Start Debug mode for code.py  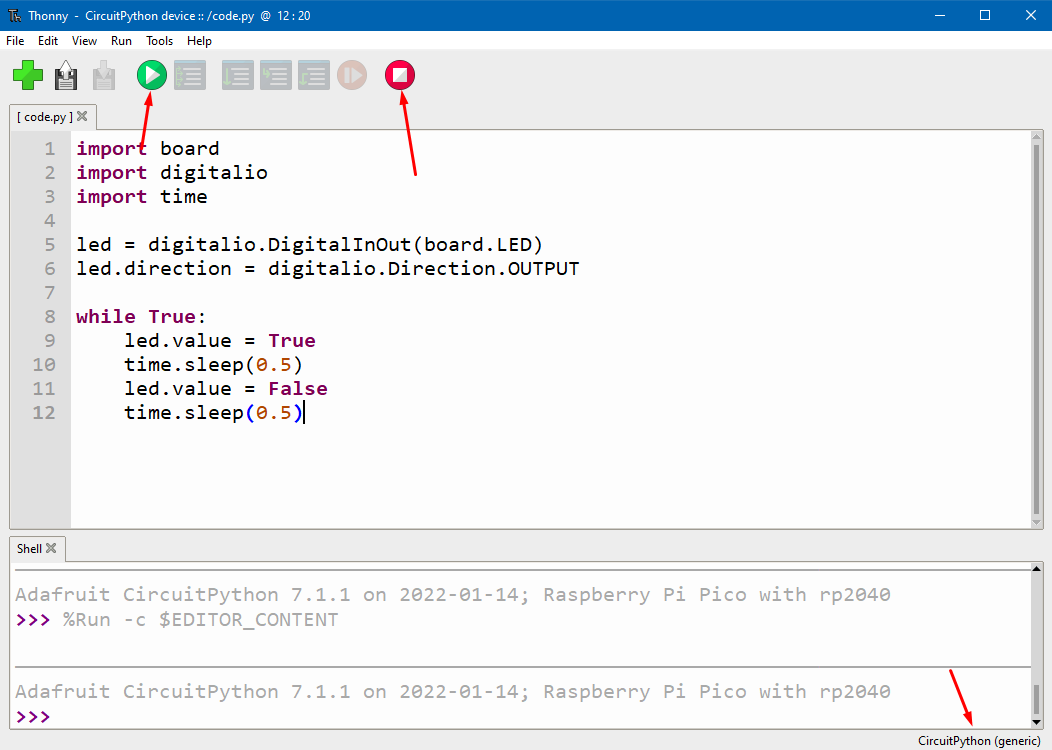[x=189, y=74]
